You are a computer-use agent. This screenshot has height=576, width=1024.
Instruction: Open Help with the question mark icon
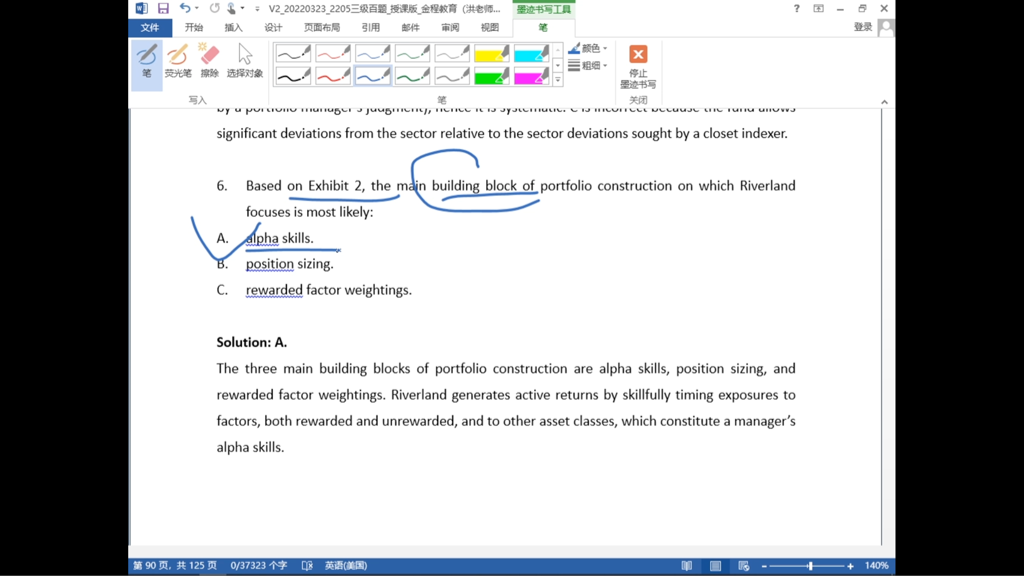[x=796, y=9]
